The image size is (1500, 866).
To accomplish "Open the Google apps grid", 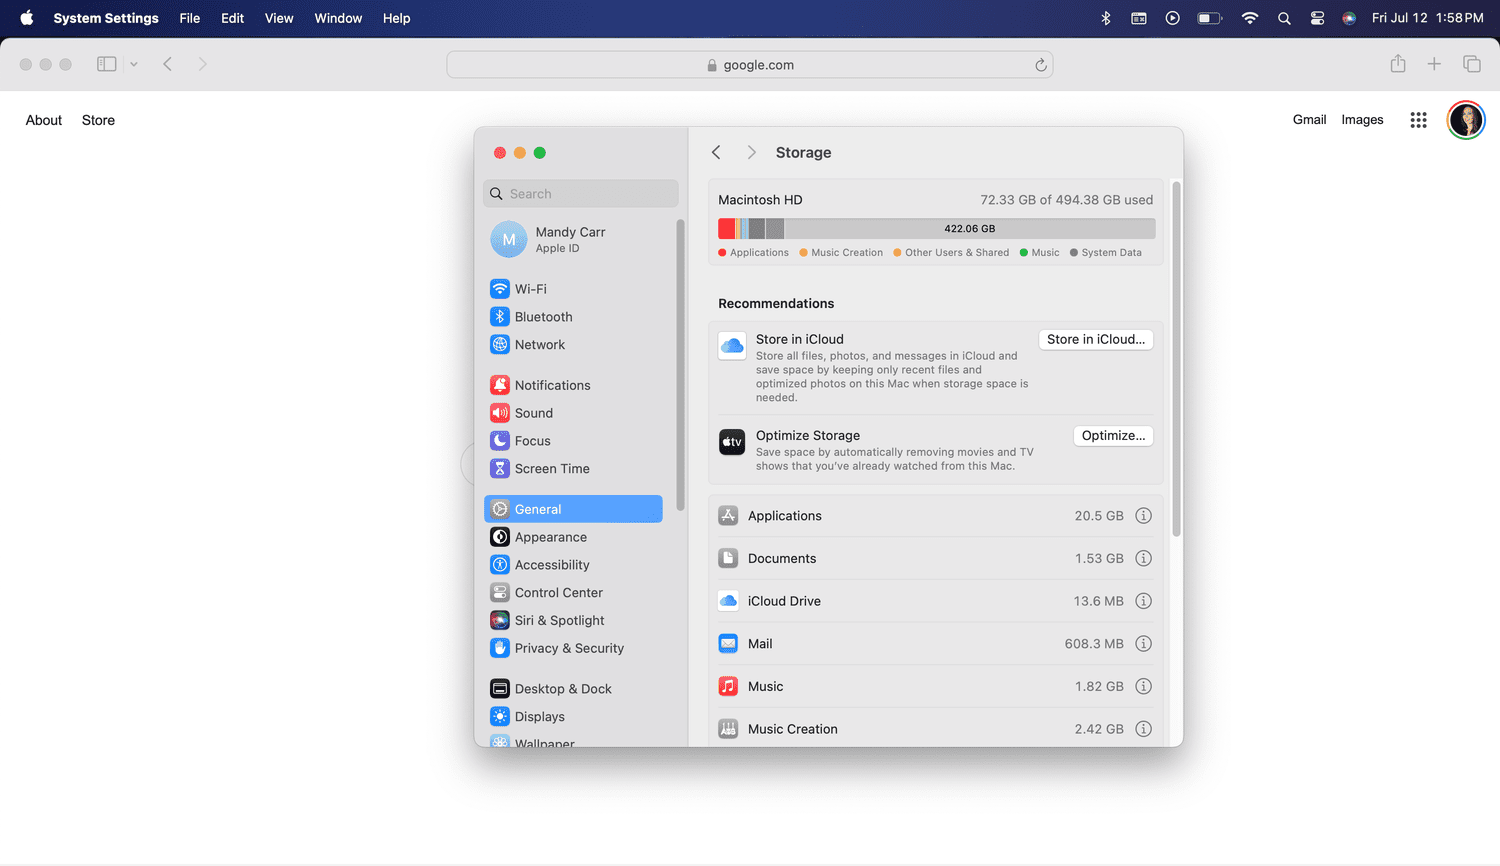I will click(1418, 120).
